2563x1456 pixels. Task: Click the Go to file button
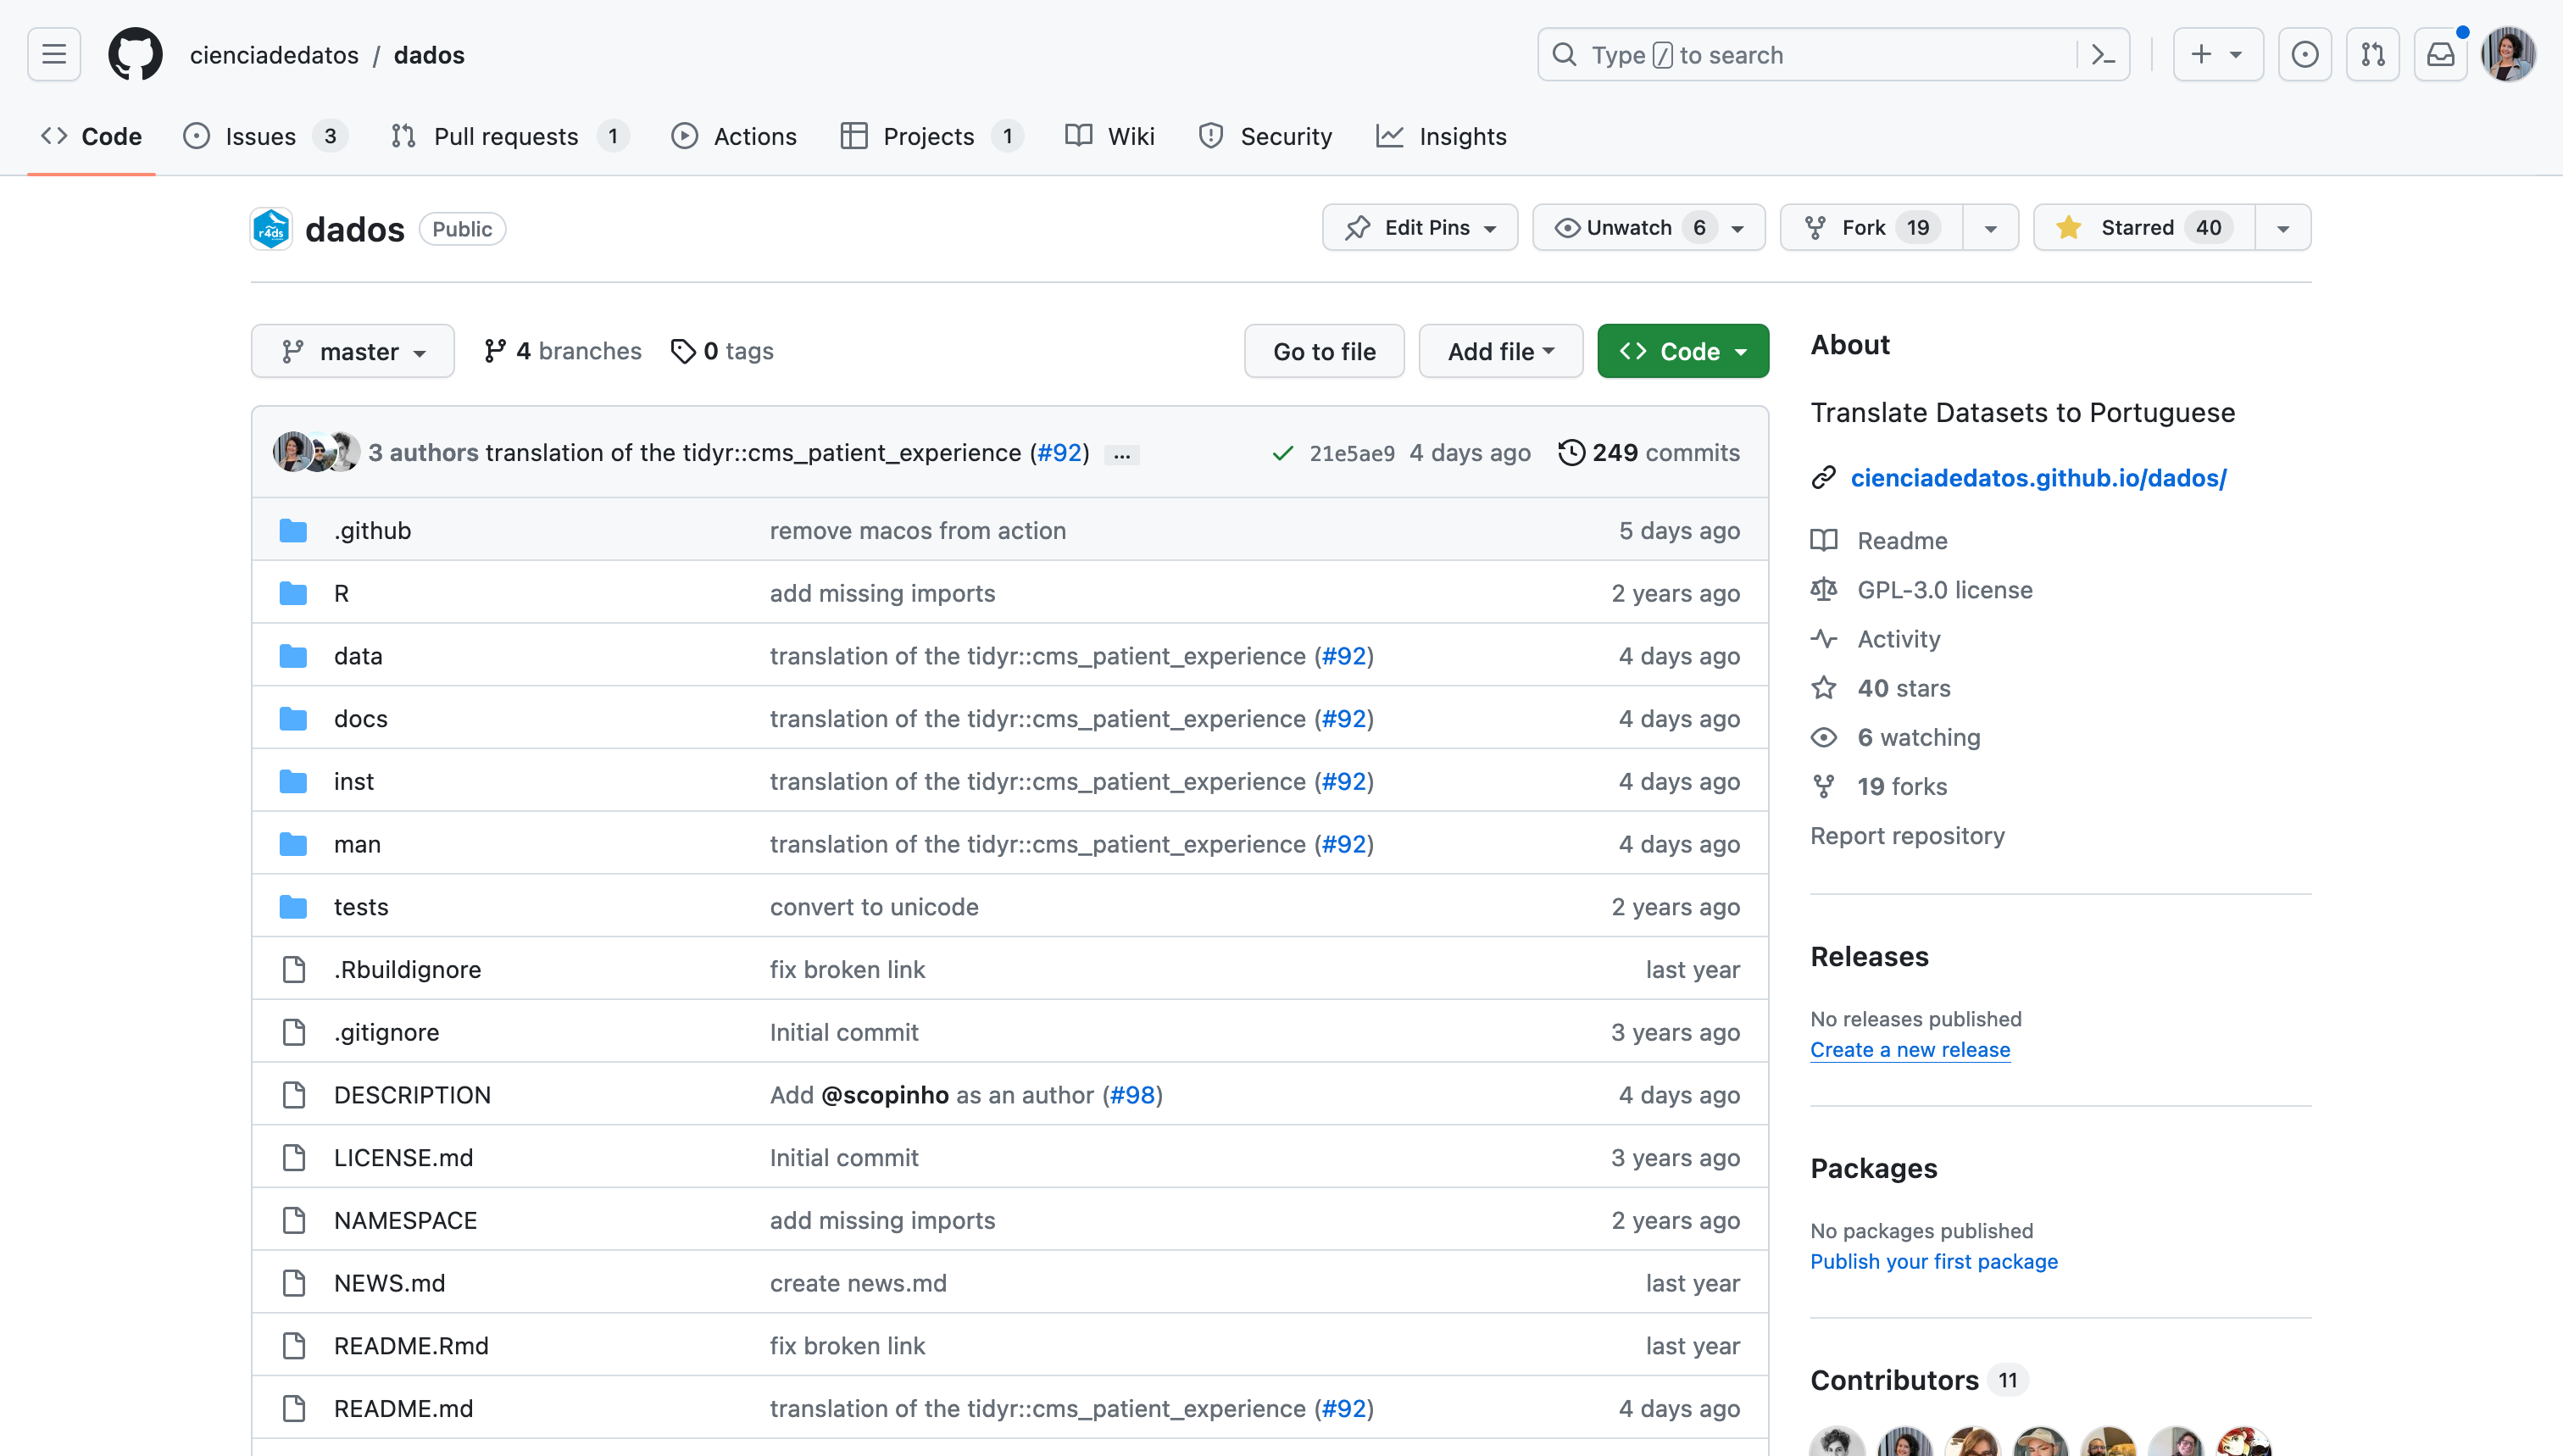[x=1324, y=351]
